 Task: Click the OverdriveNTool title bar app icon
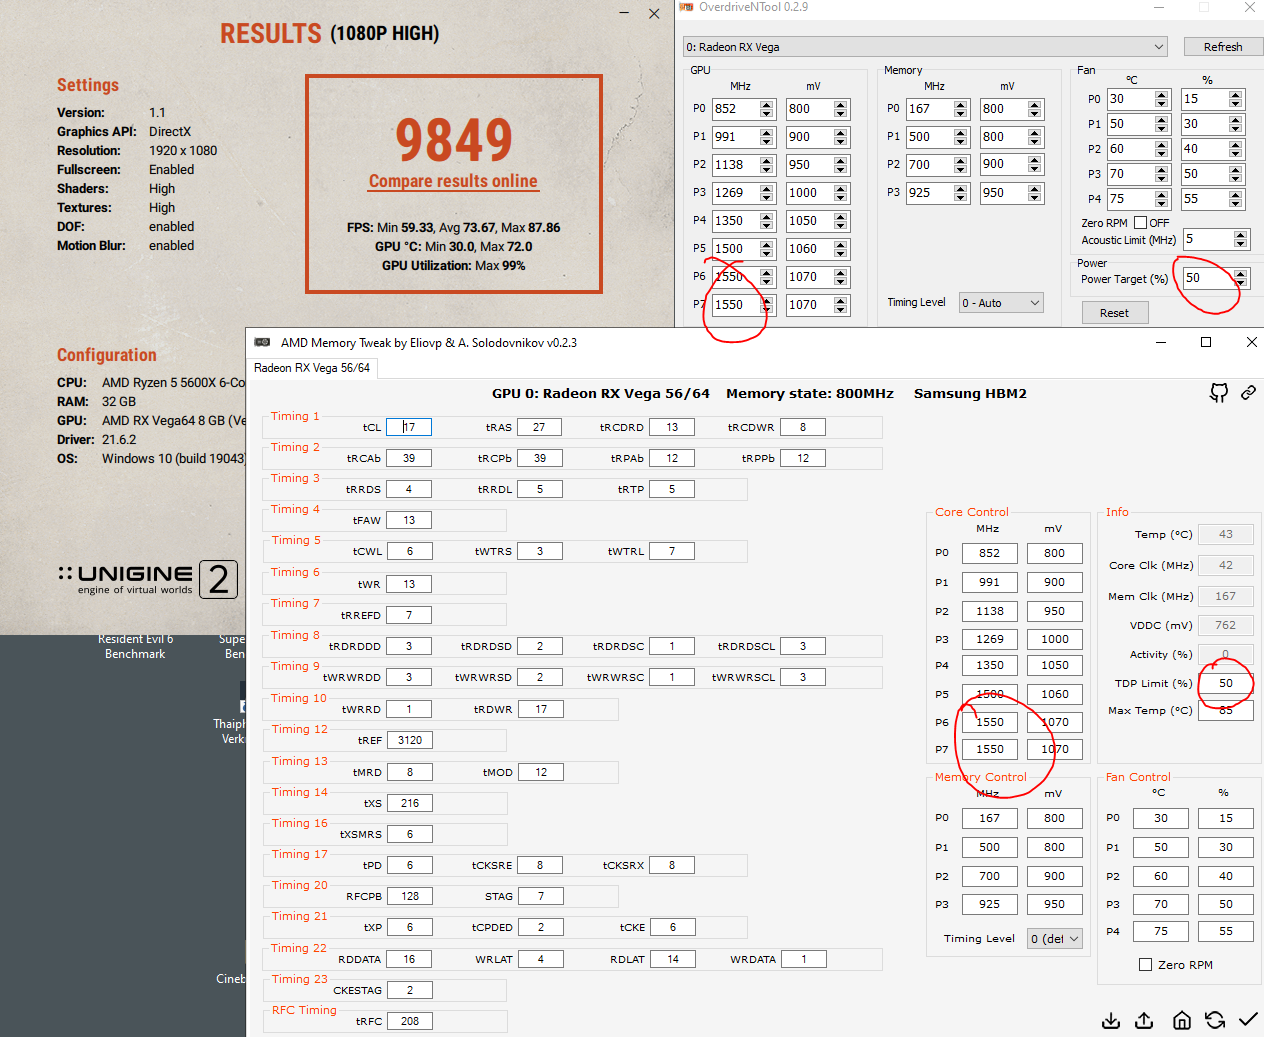pos(686,7)
